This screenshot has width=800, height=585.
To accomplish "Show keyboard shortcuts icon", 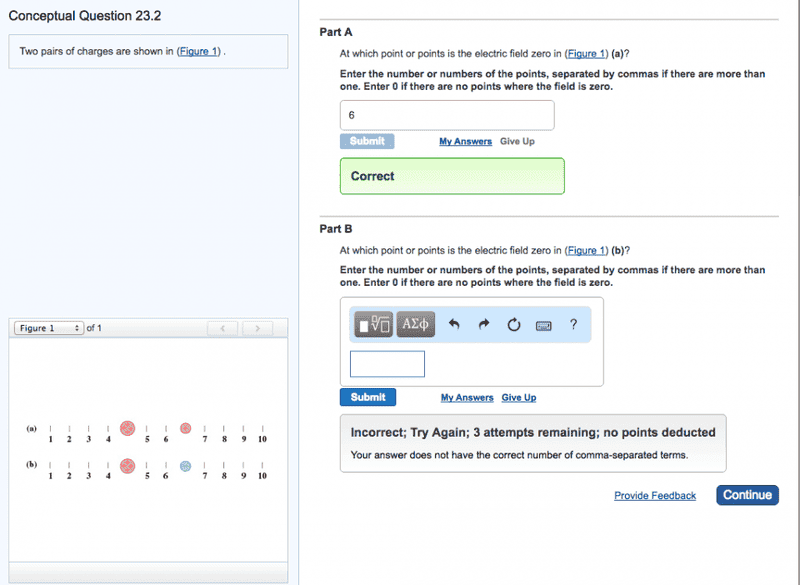I will tap(544, 324).
